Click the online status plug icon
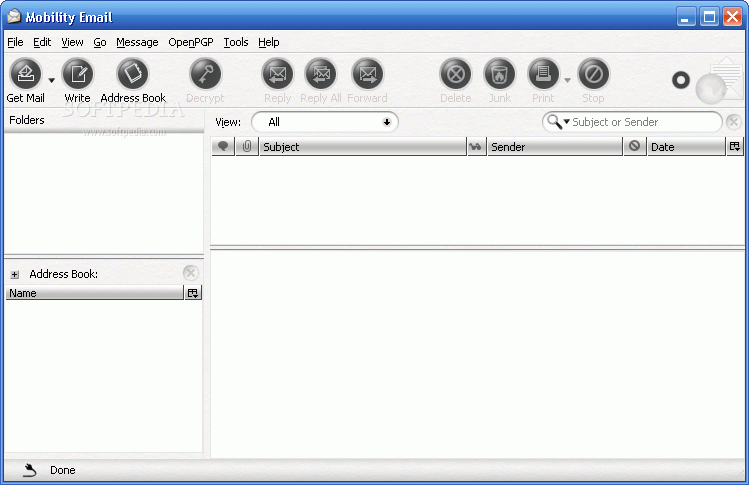Viewport: 749px width, 485px height. pyautogui.click(x=30, y=470)
